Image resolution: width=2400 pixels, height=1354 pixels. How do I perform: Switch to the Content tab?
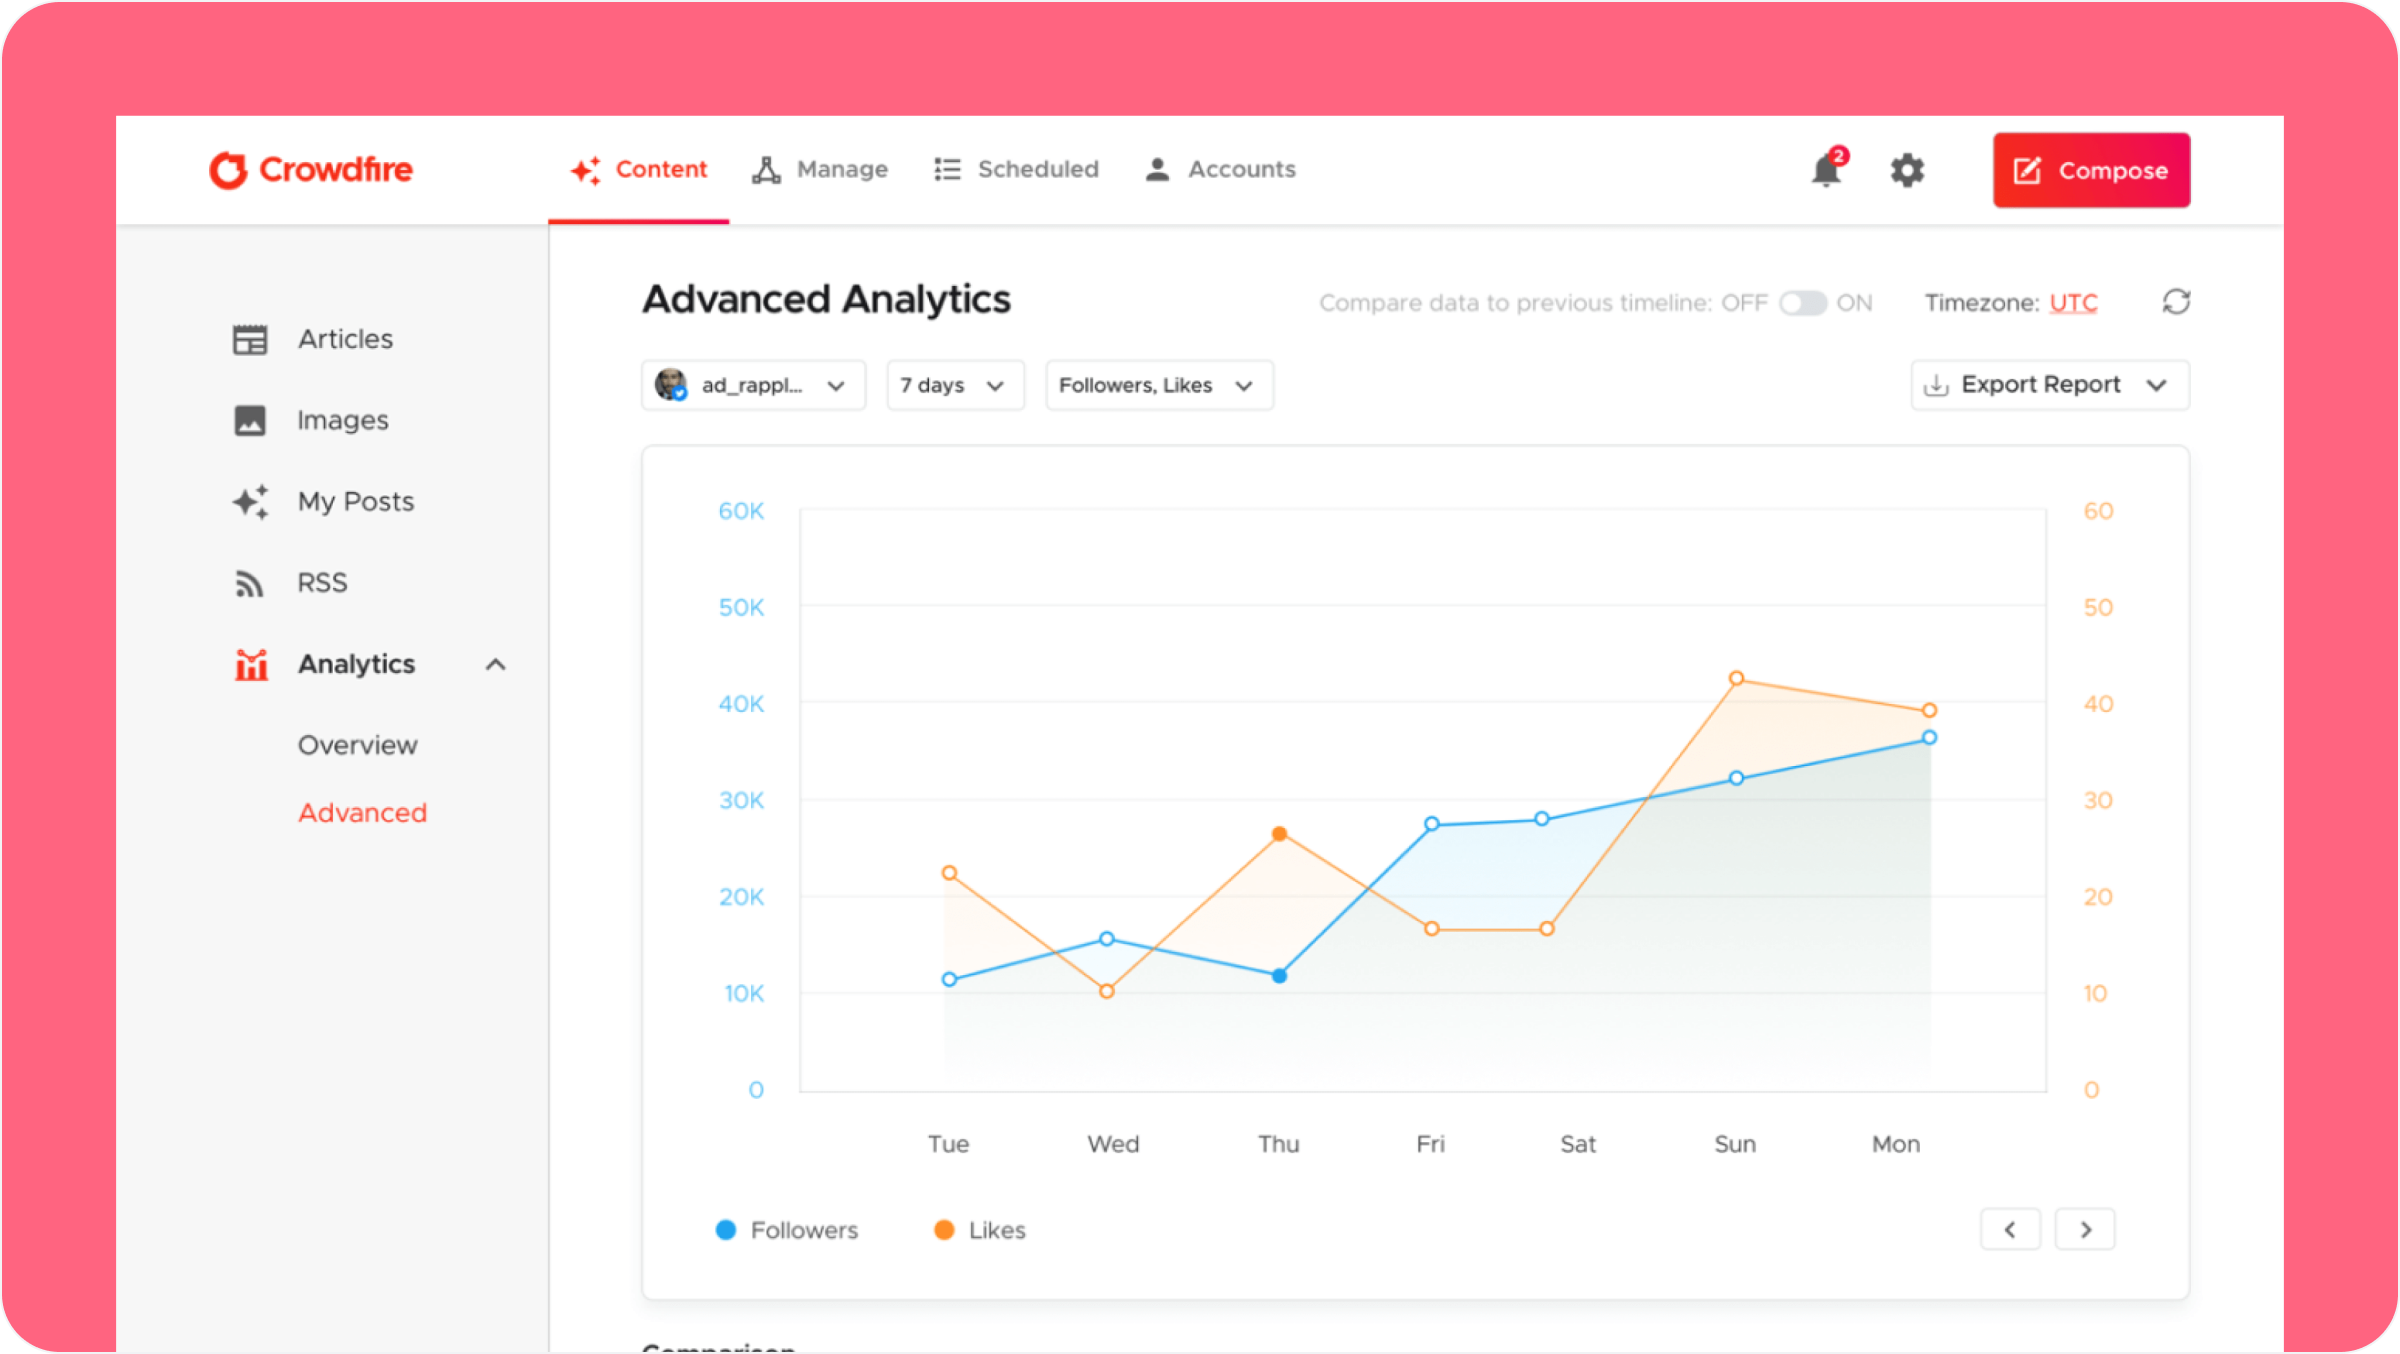click(x=639, y=170)
